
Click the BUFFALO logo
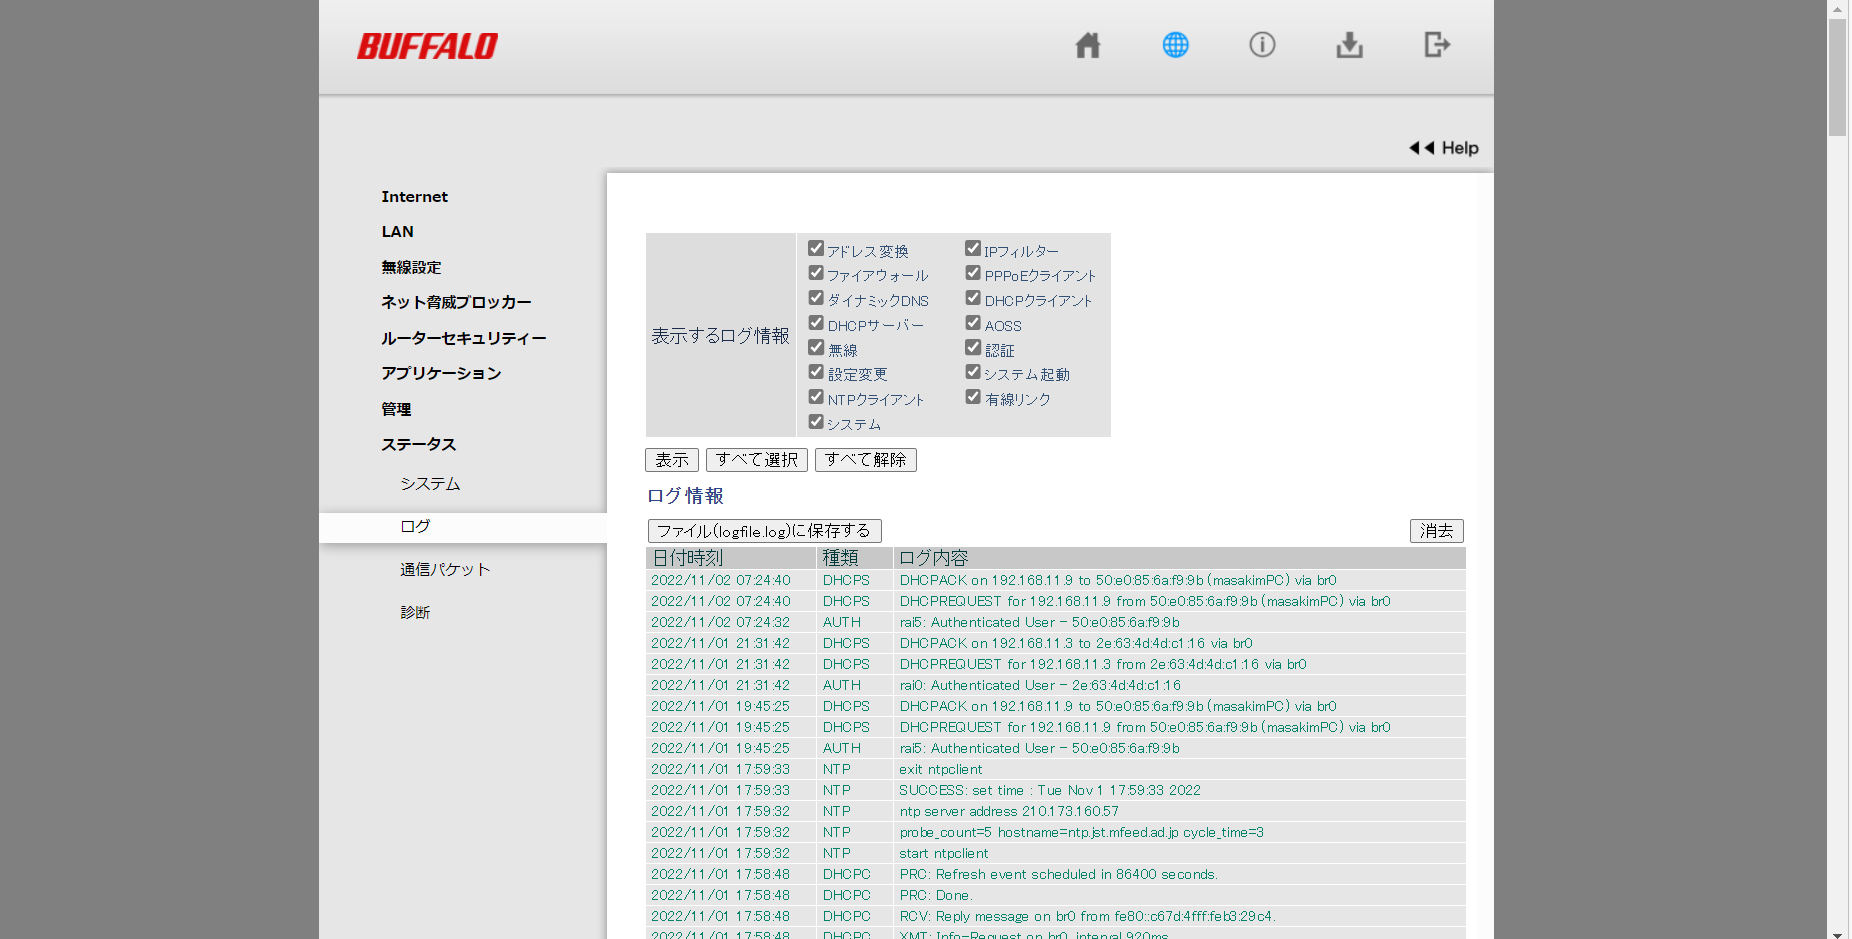(x=427, y=46)
